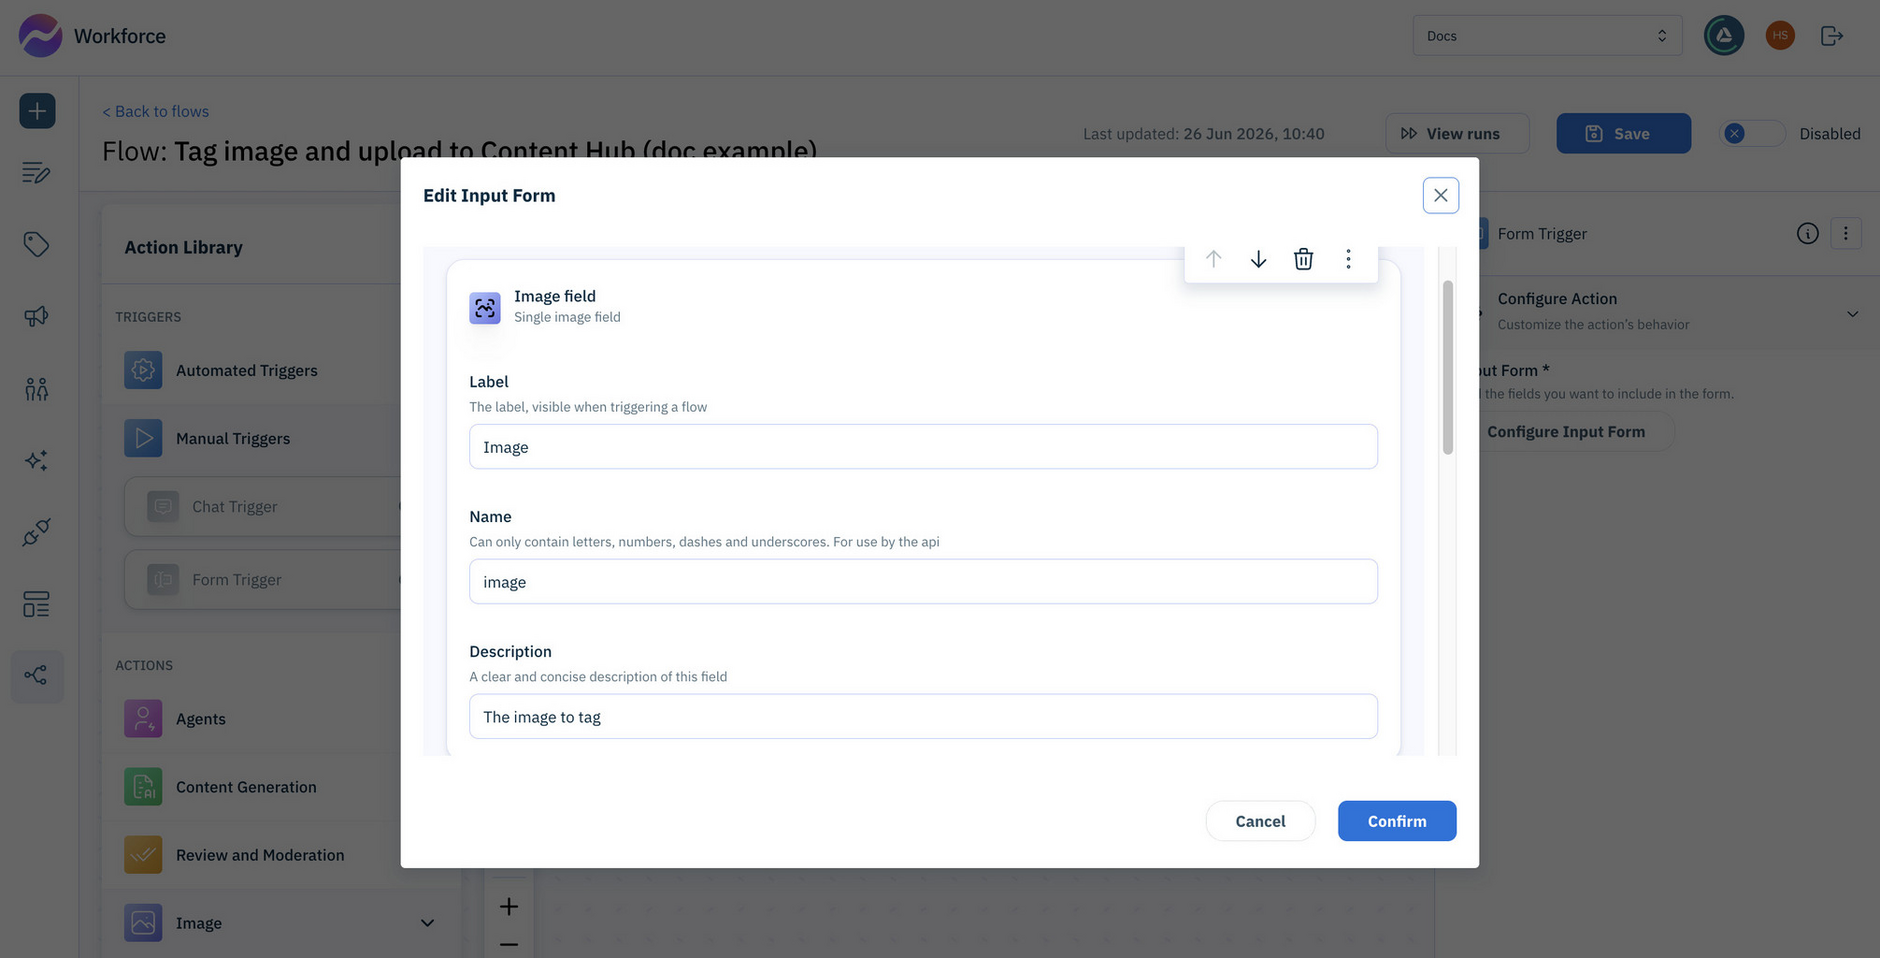Viewport: 1880px width, 958px height.
Task: Open the edit notes sidebar icon
Action: click(37, 173)
